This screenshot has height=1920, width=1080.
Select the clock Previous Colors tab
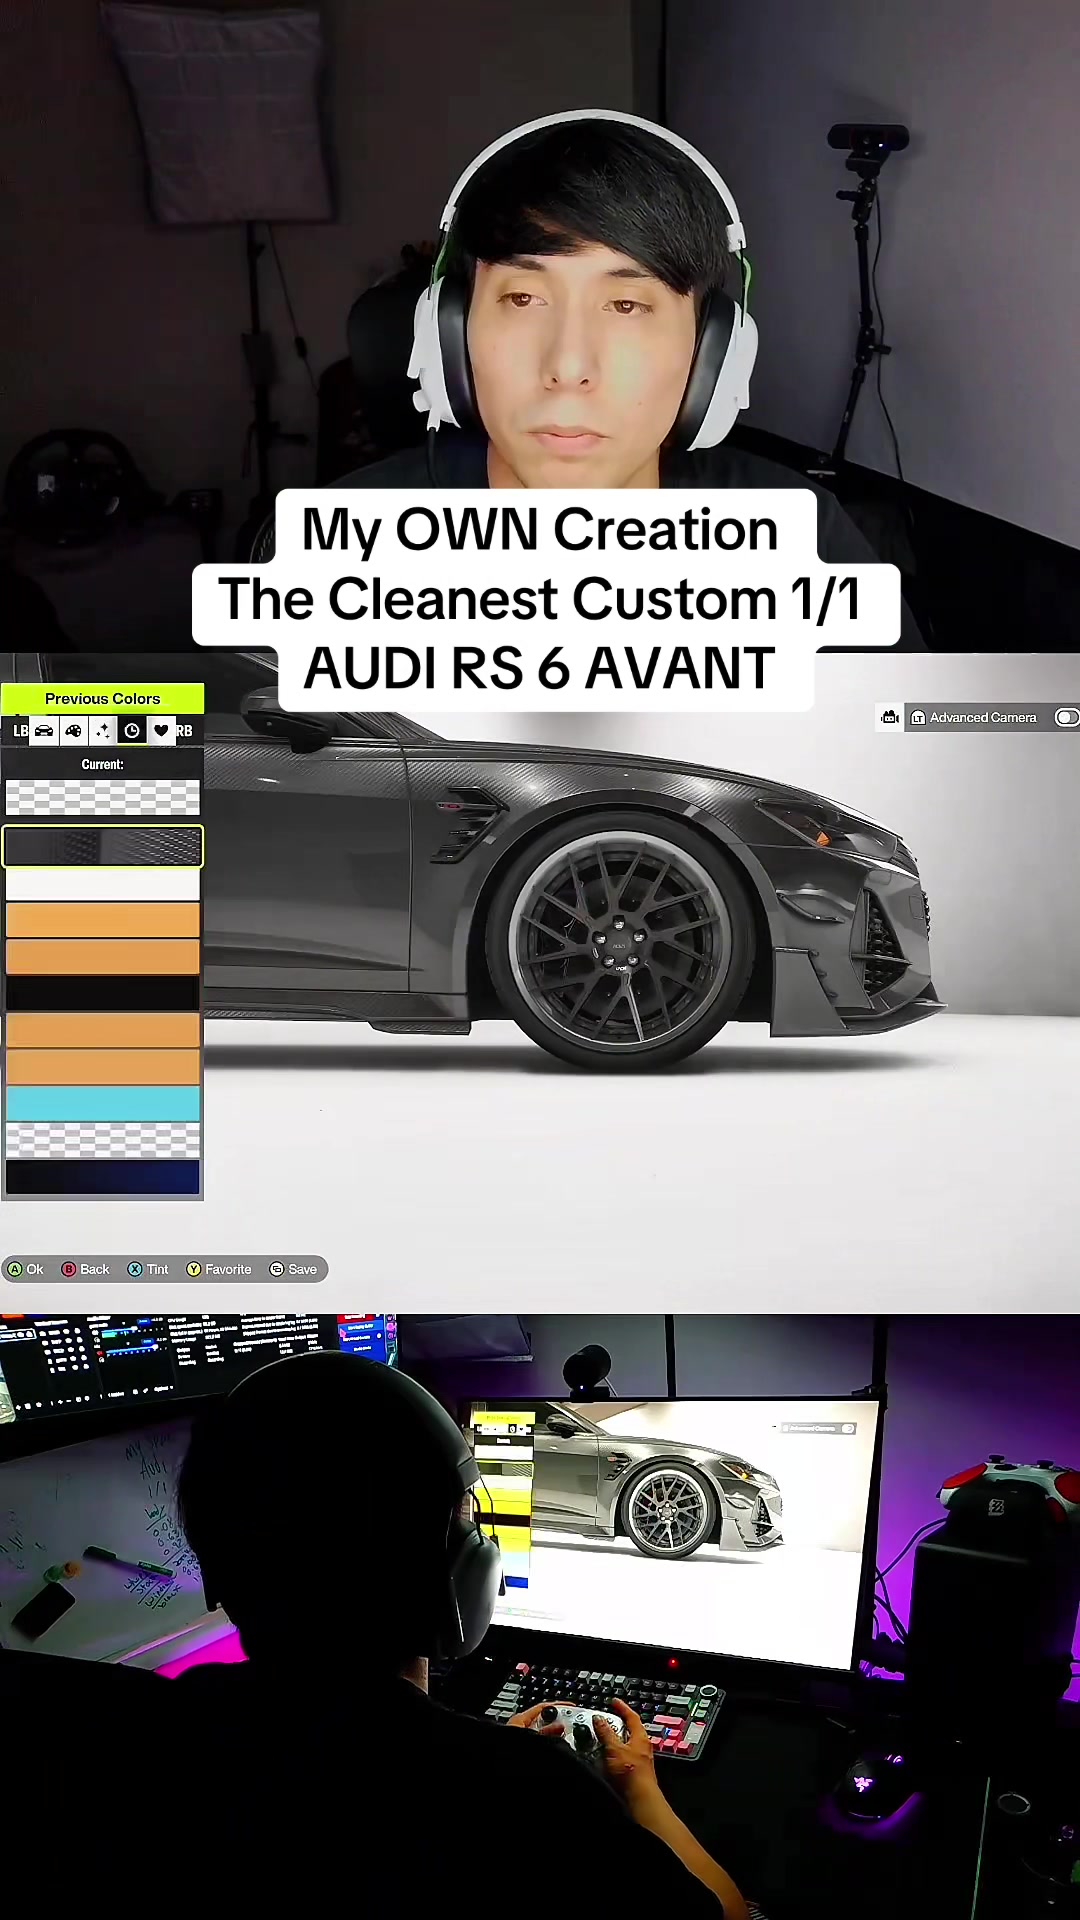pos(132,731)
